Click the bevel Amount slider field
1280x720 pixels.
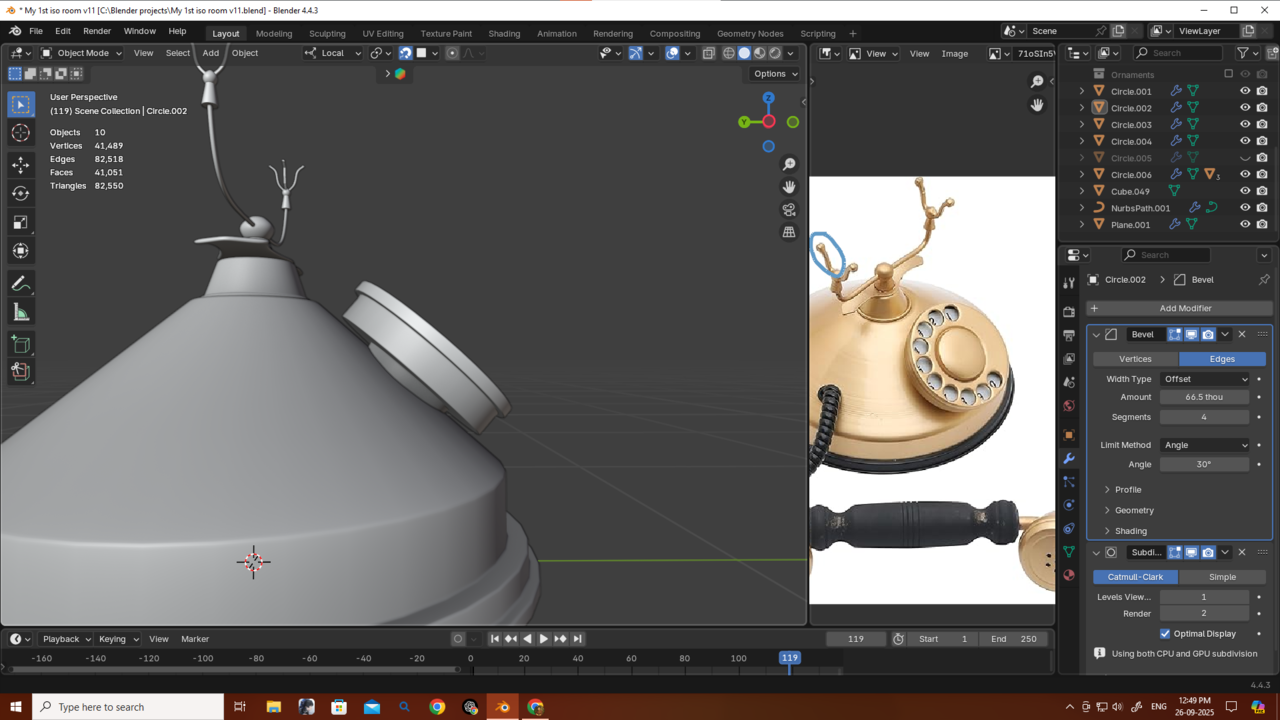pyautogui.click(x=1204, y=397)
